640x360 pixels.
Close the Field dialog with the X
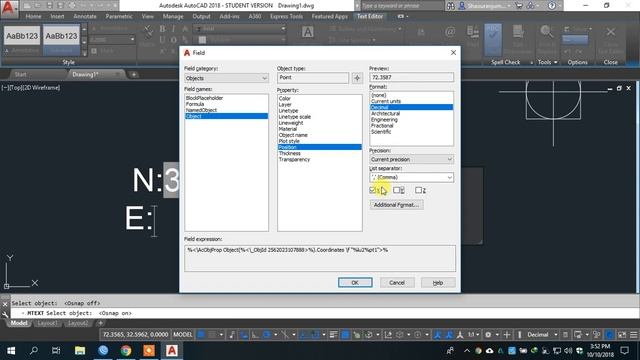point(453,53)
